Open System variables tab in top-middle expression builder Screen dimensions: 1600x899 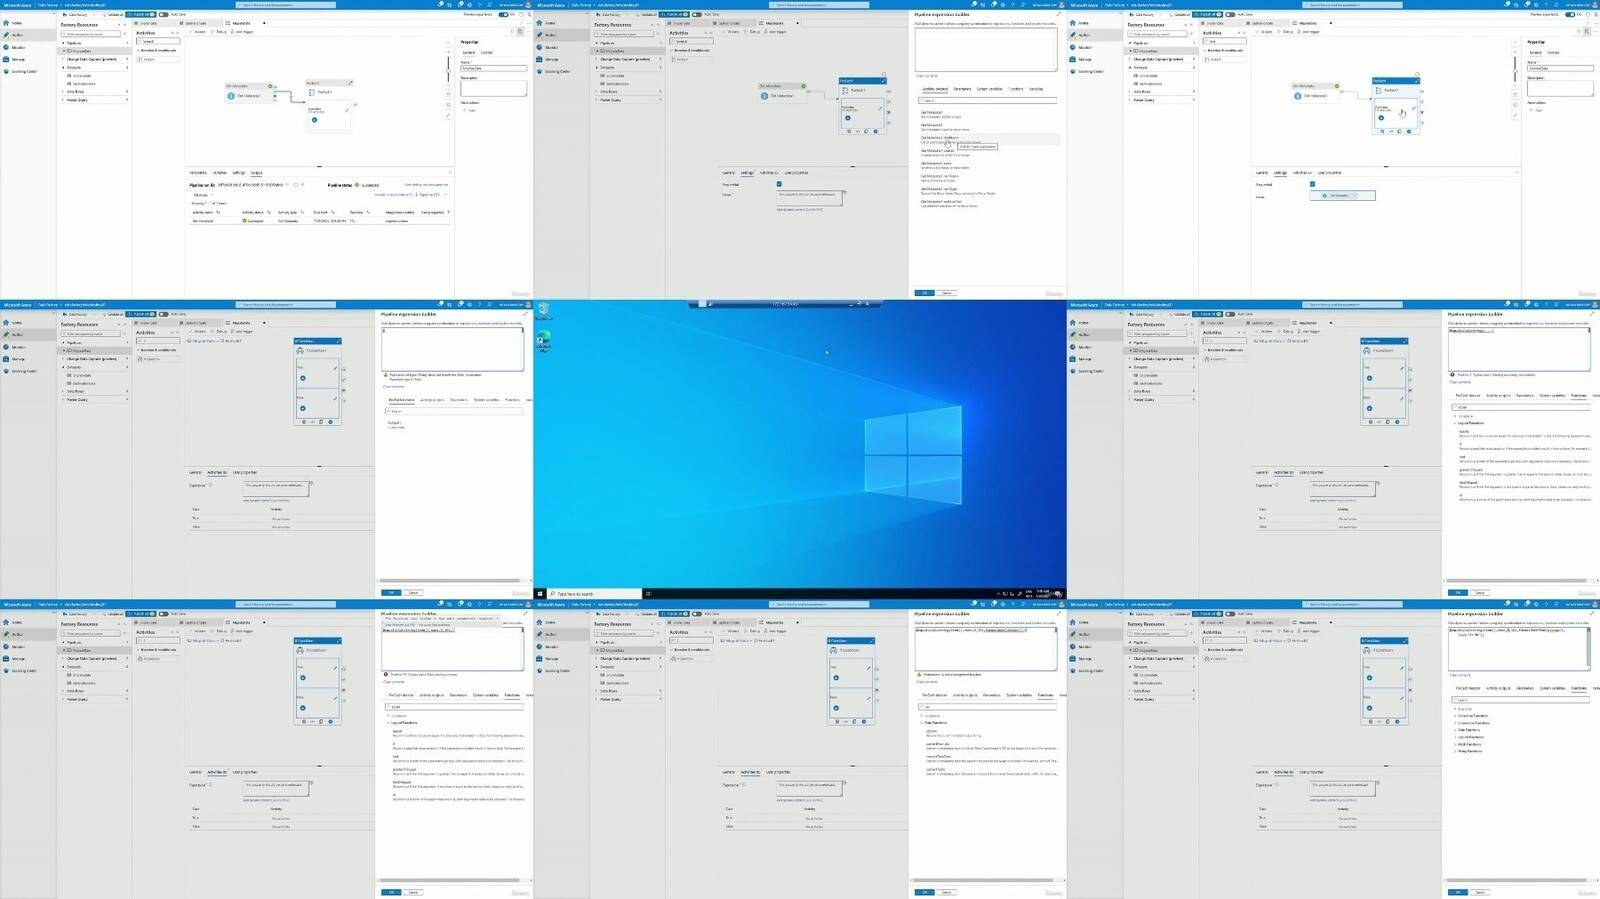989,89
